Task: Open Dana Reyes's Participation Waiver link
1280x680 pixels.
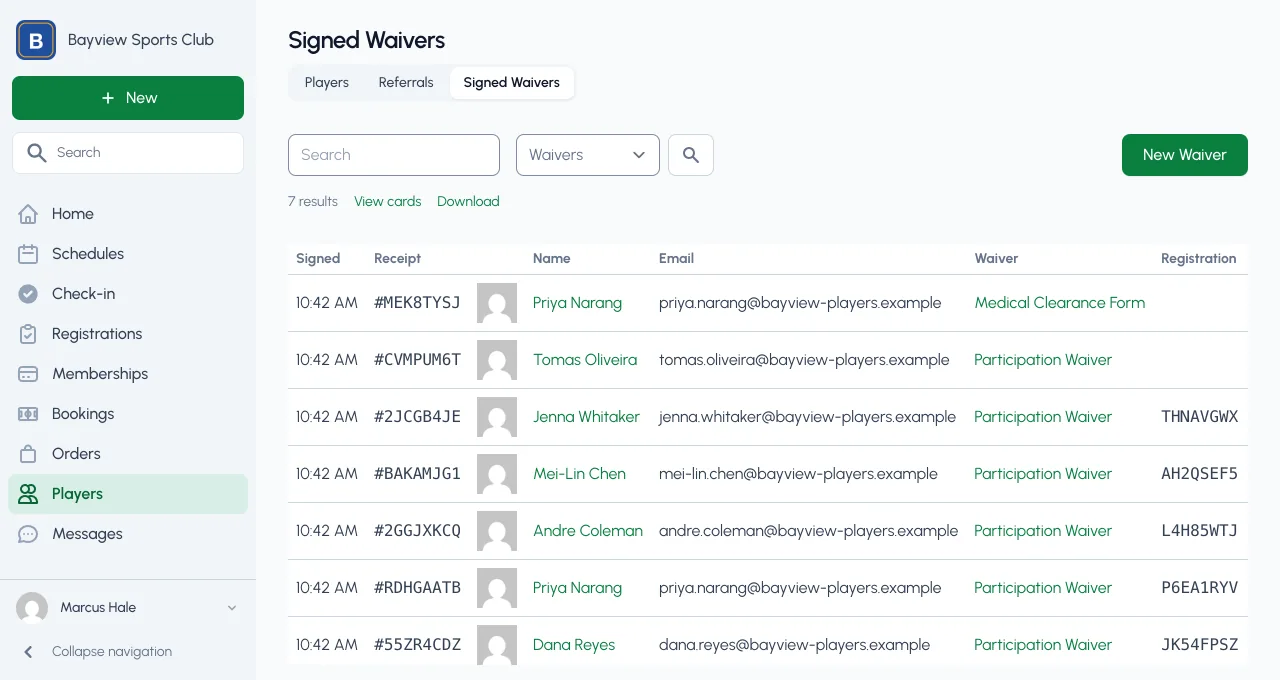Action: [x=1043, y=645]
